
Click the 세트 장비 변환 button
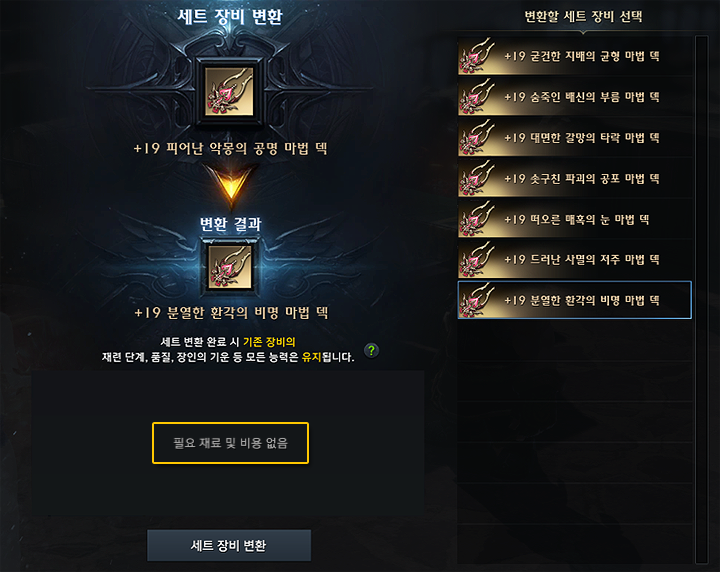coord(229,545)
